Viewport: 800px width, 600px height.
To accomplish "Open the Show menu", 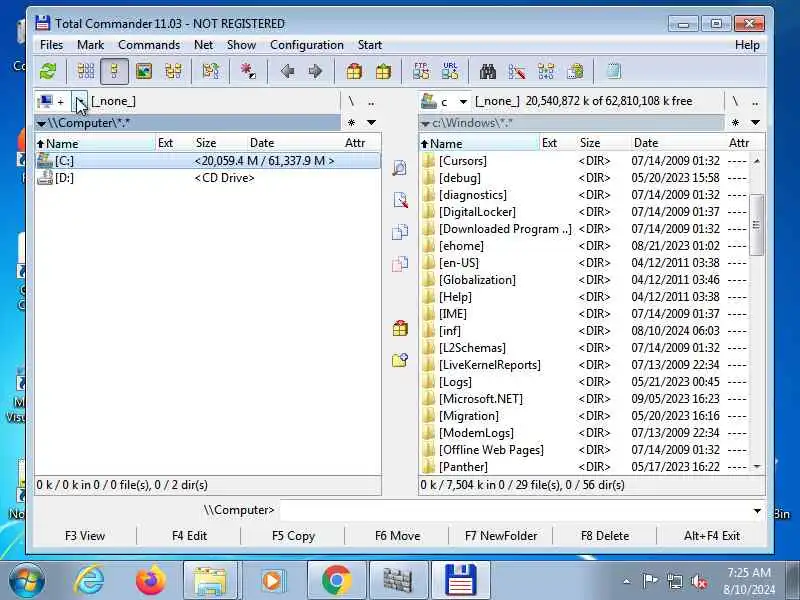I will [x=241, y=45].
